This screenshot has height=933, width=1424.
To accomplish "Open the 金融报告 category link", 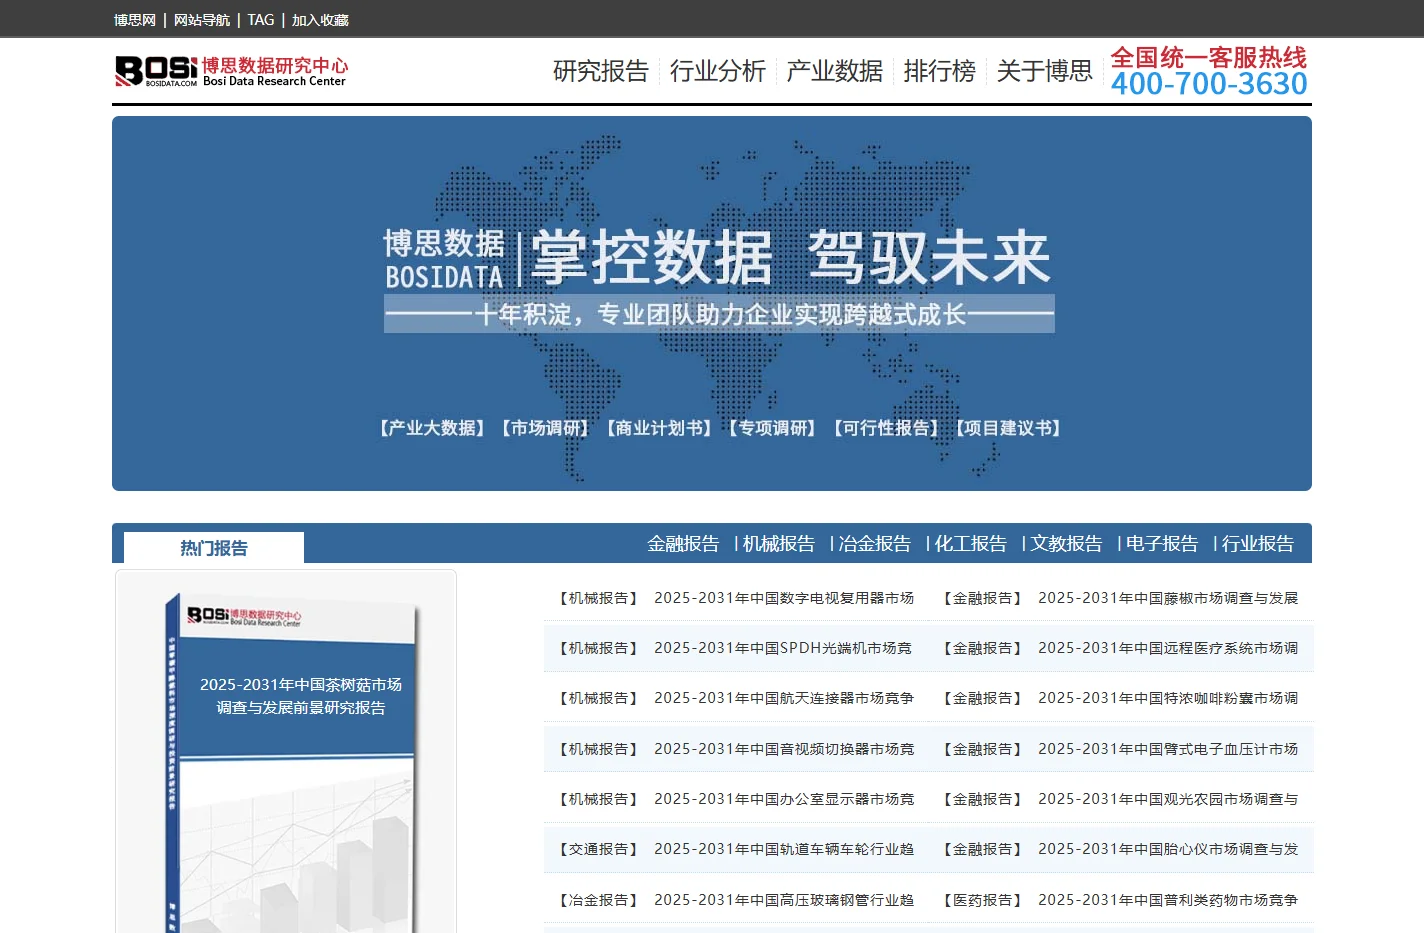I will tap(683, 544).
